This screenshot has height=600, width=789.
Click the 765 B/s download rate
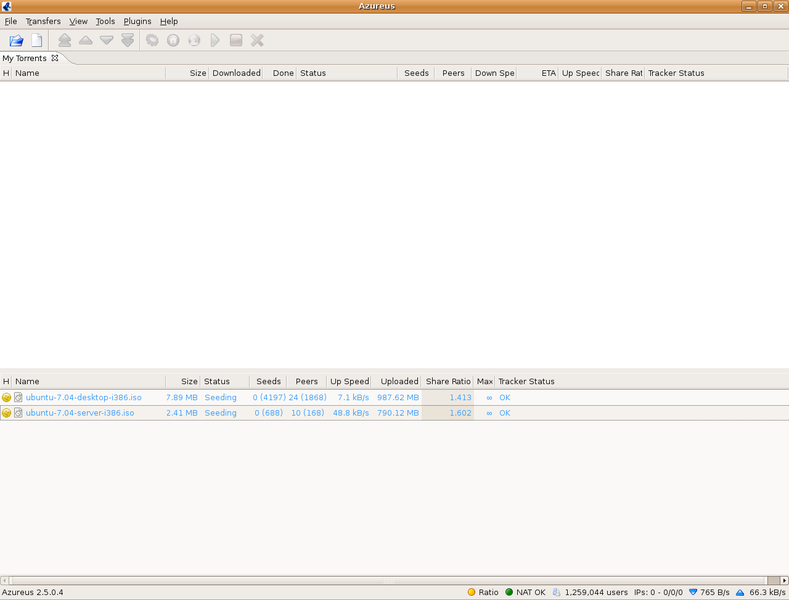[715, 592]
